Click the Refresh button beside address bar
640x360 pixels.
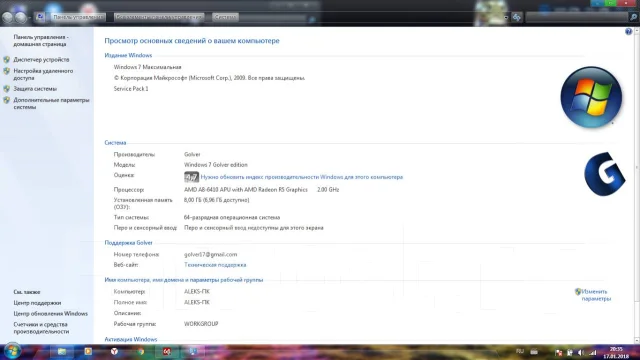pyautogui.click(x=517, y=17)
